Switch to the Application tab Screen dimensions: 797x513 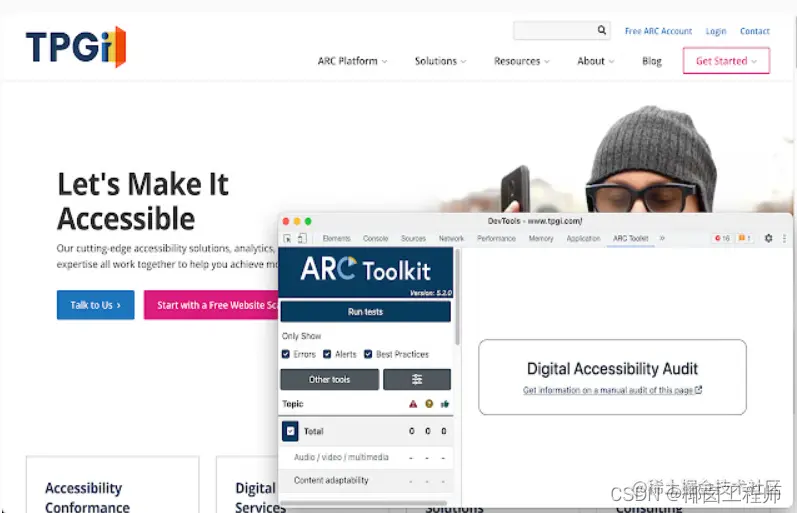point(583,238)
